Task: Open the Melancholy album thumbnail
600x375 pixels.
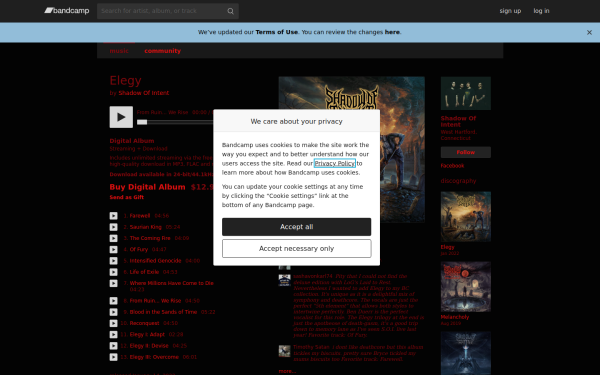Action: pyautogui.click(x=466, y=287)
